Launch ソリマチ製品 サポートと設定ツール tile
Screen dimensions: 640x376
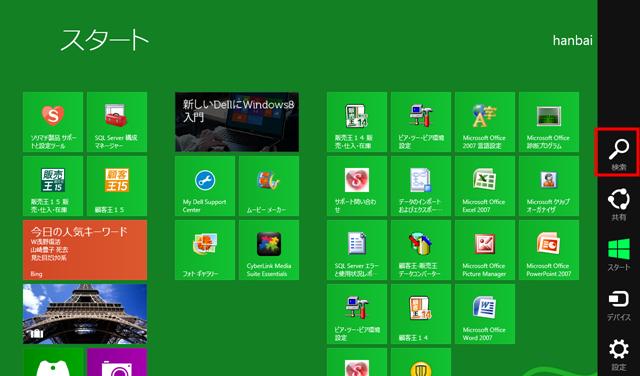coord(53,122)
